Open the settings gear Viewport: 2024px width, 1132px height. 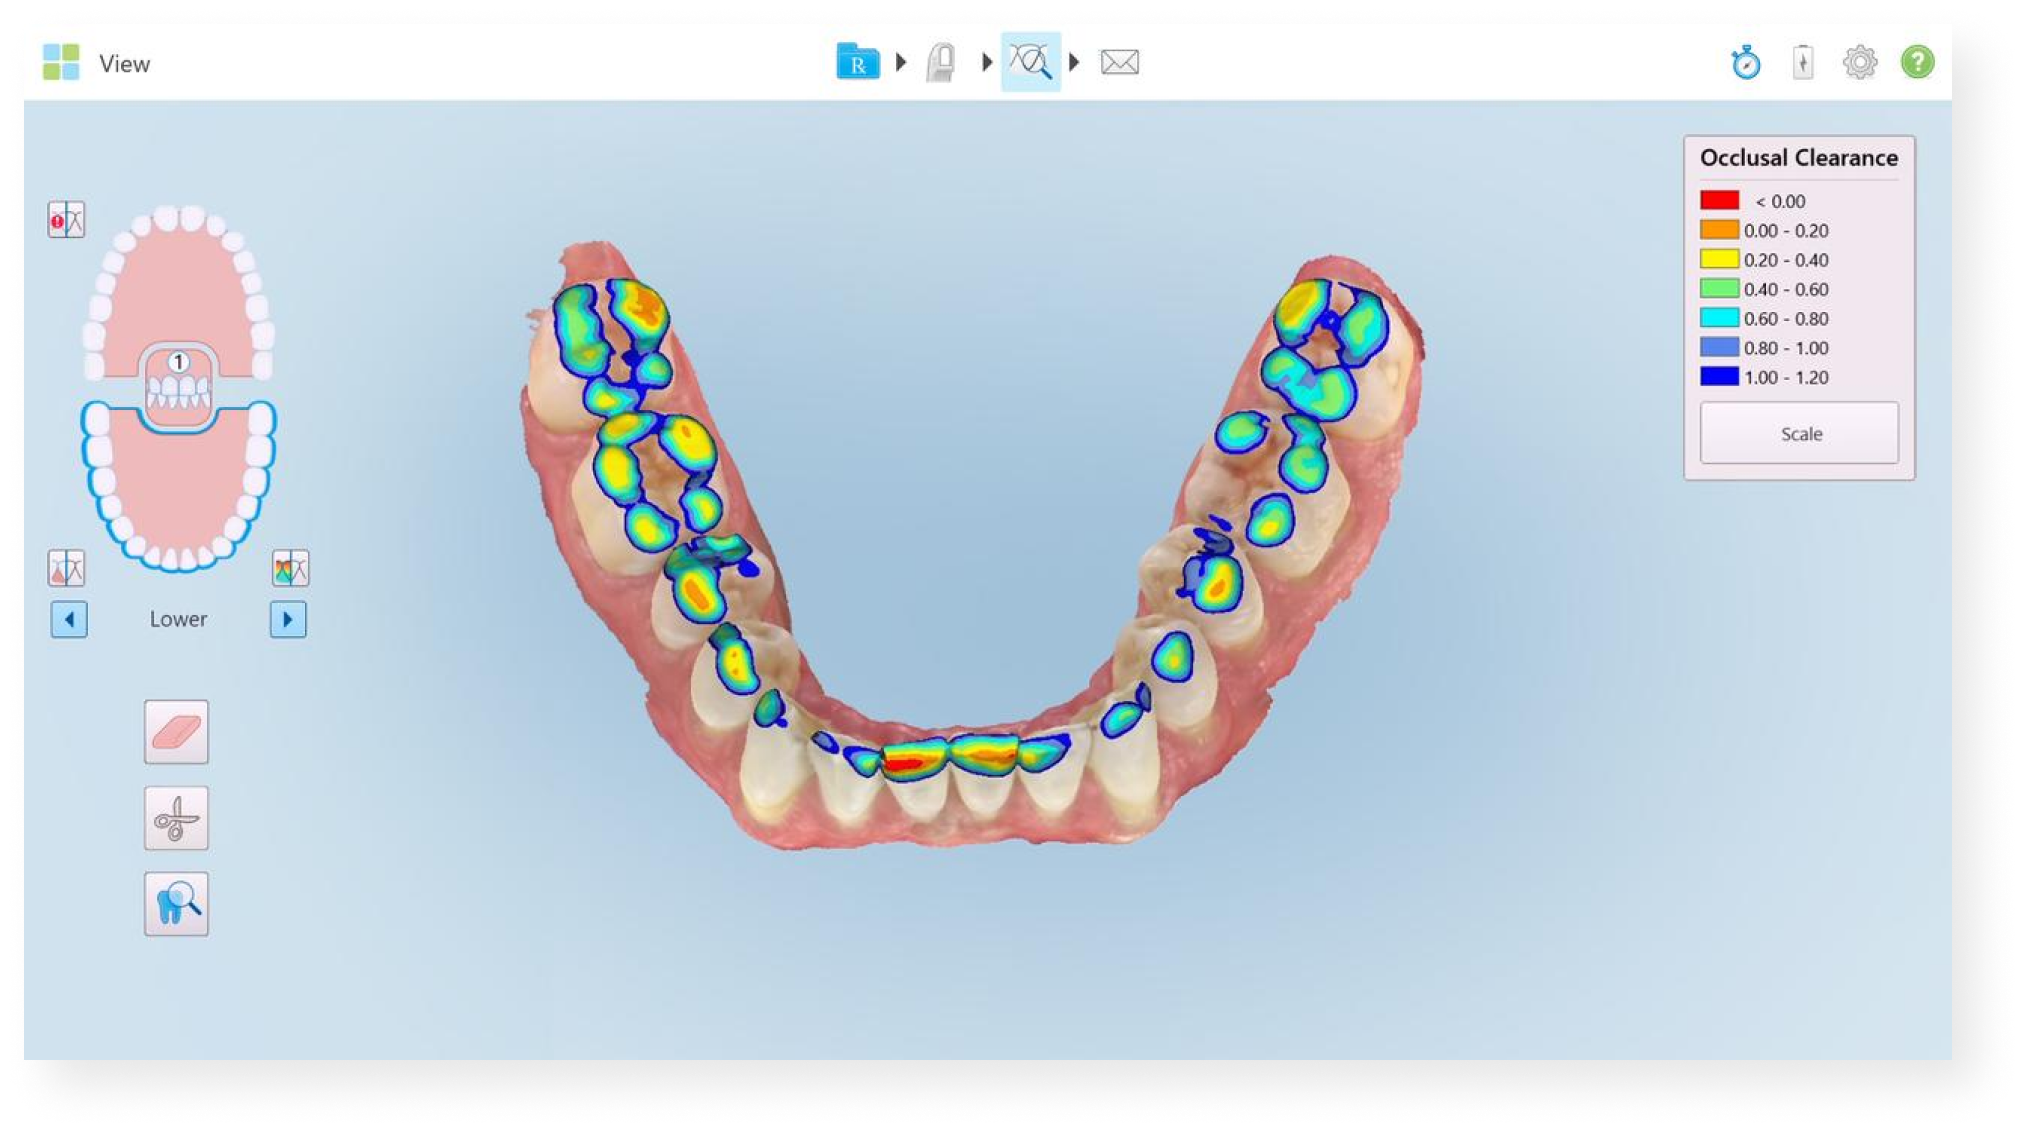click(1860, 62)
